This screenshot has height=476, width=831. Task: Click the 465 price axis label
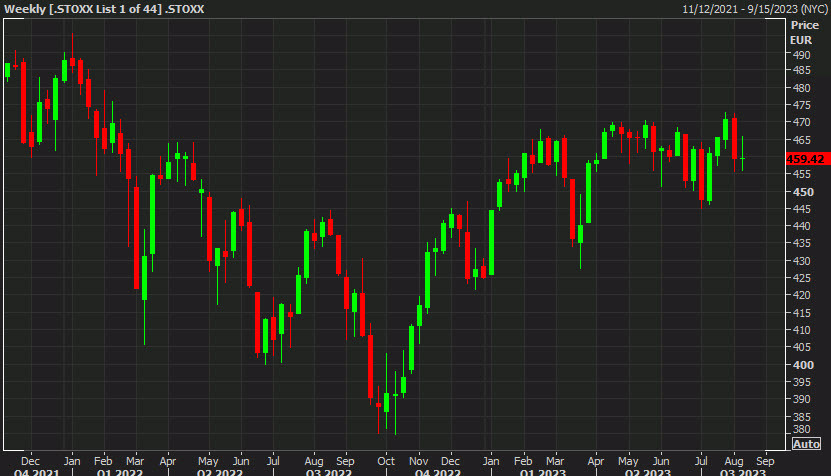pyautogui.click(x=801, y=140)
